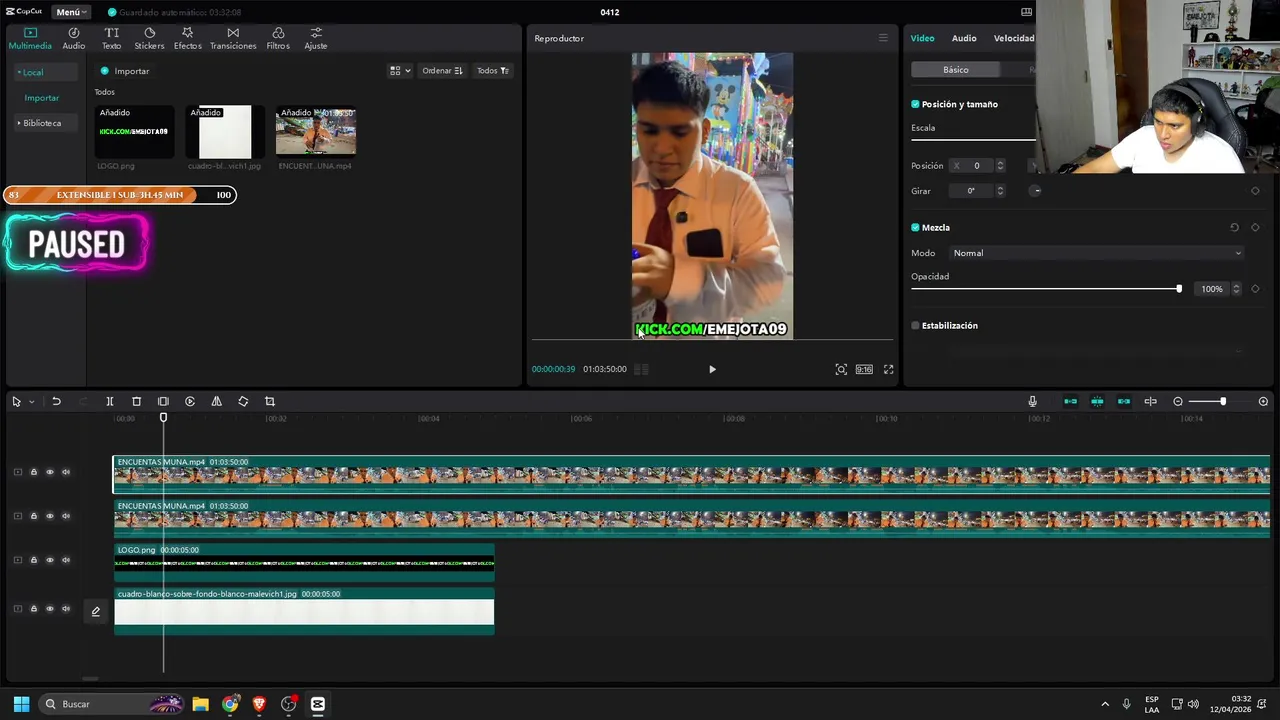Open the Efectos tab
The width and height of the screenshot is (1280, 720).
pyautogui.click(x=187, y=38)
